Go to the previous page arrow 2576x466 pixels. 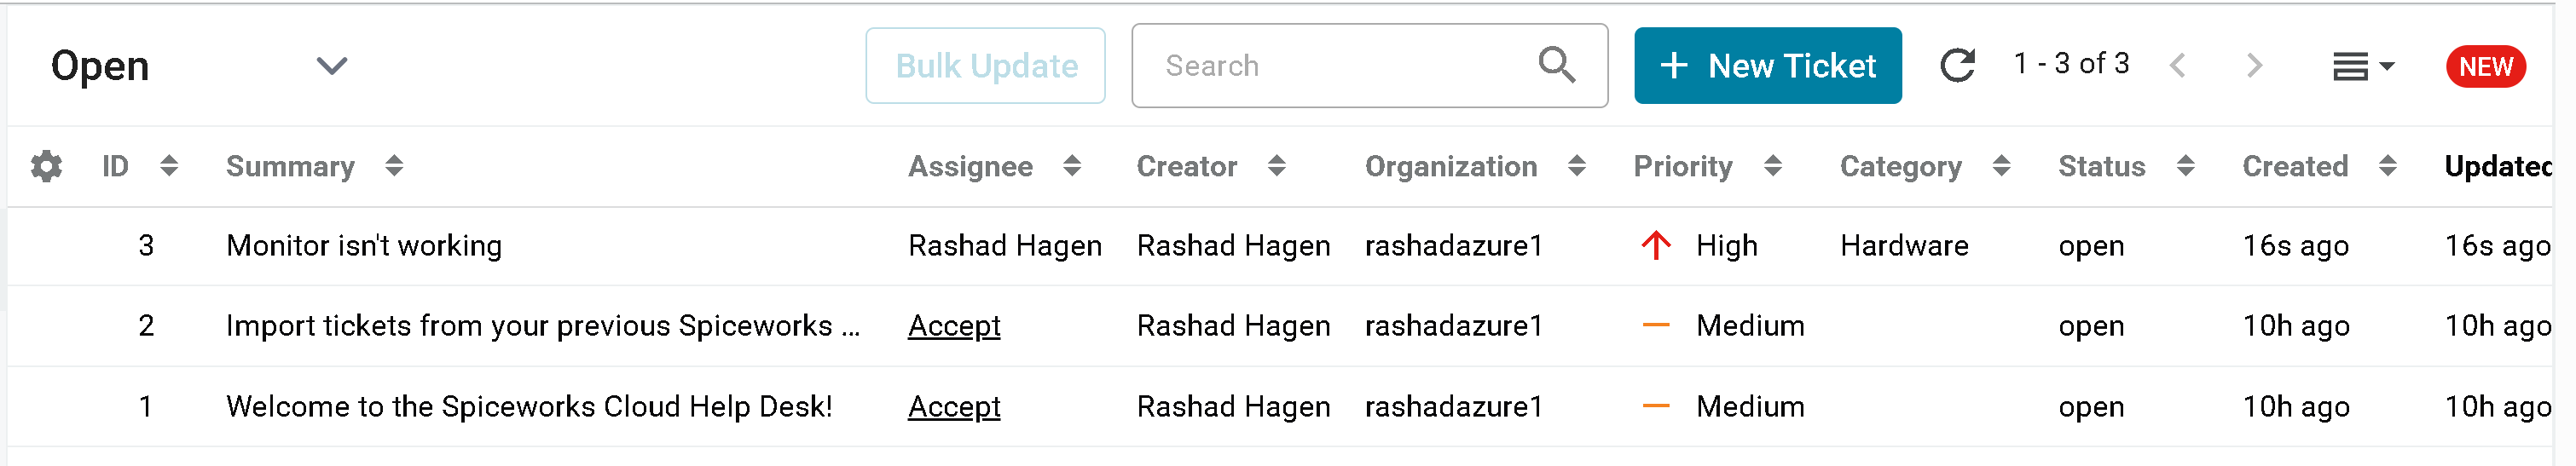[2178, 66]
